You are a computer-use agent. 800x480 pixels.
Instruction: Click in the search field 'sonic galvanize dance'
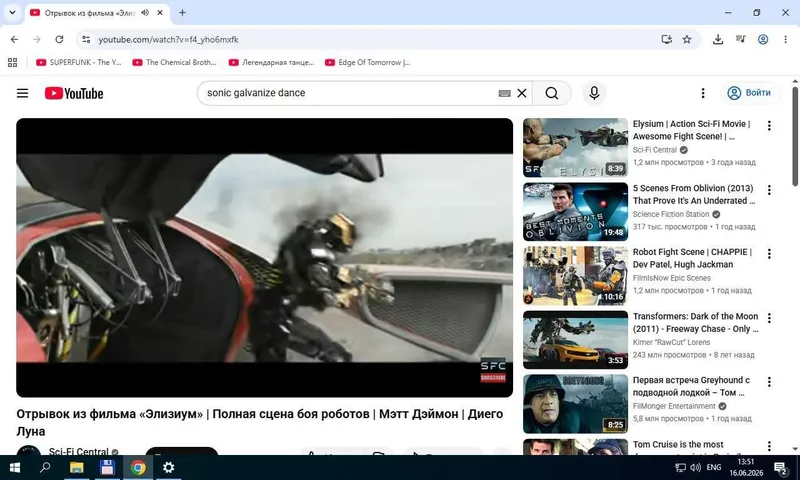click(349, 93)
